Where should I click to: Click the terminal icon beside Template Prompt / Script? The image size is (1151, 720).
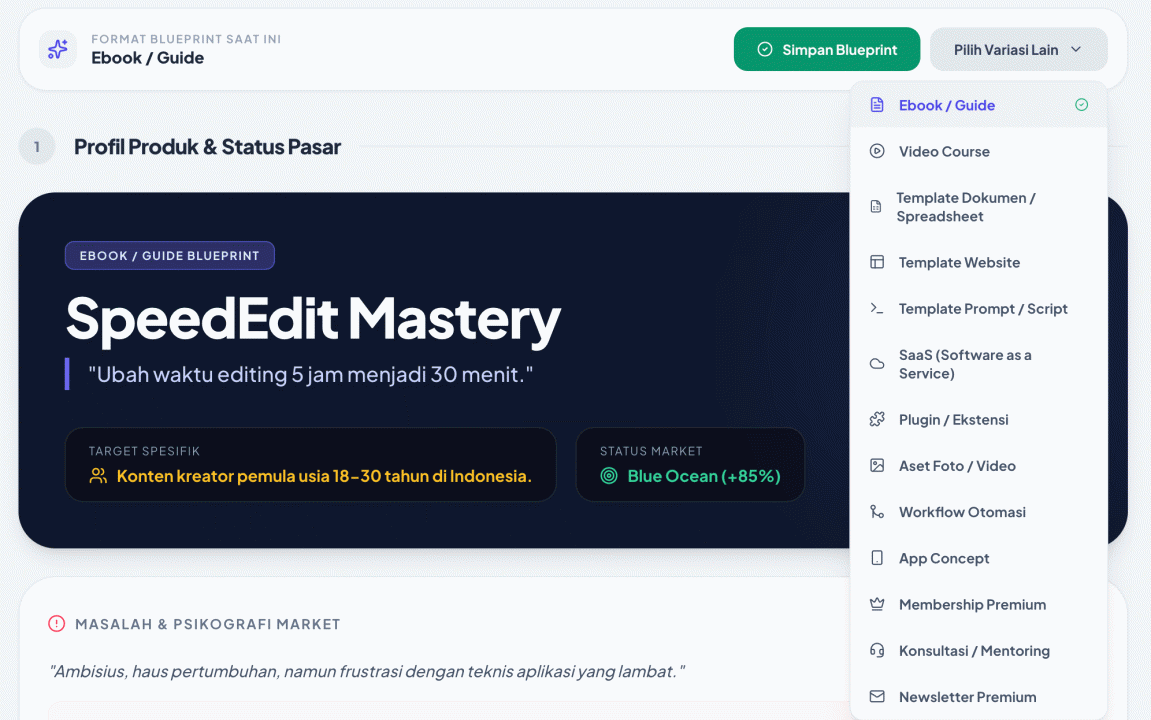[x=877, y=308]
